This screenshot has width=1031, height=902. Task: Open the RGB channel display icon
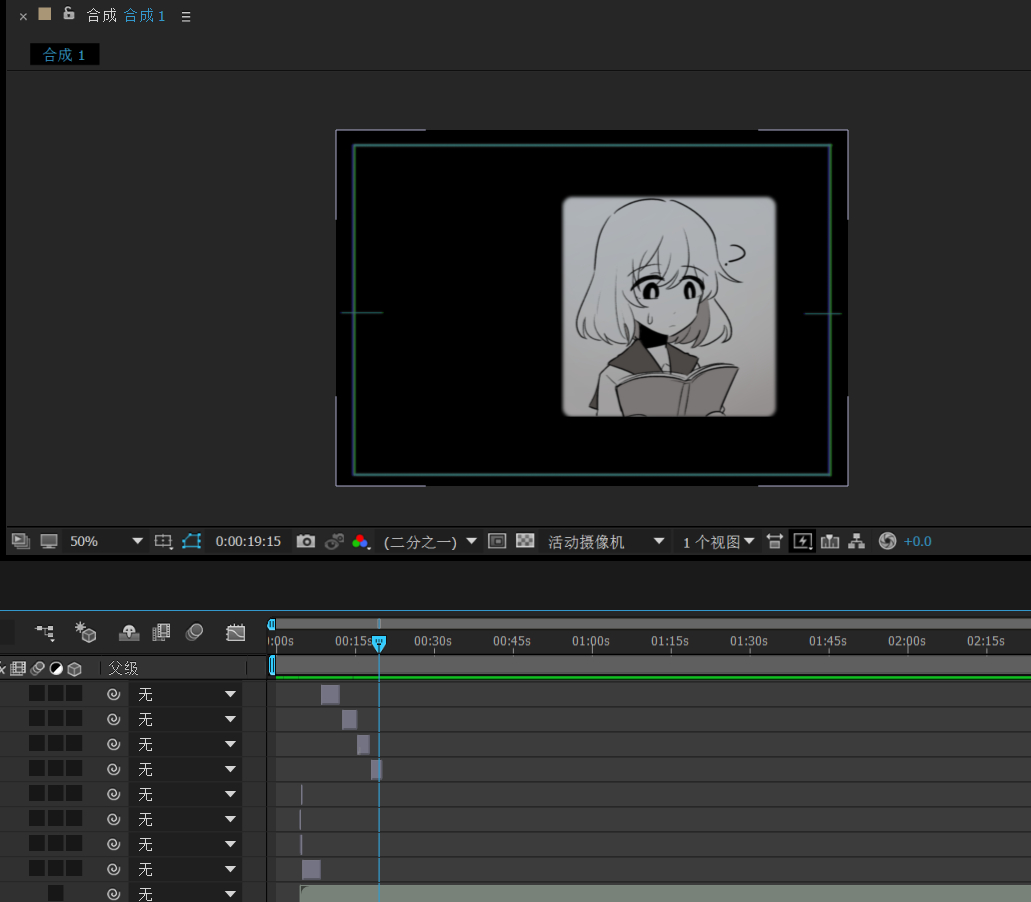click(361, 541)
